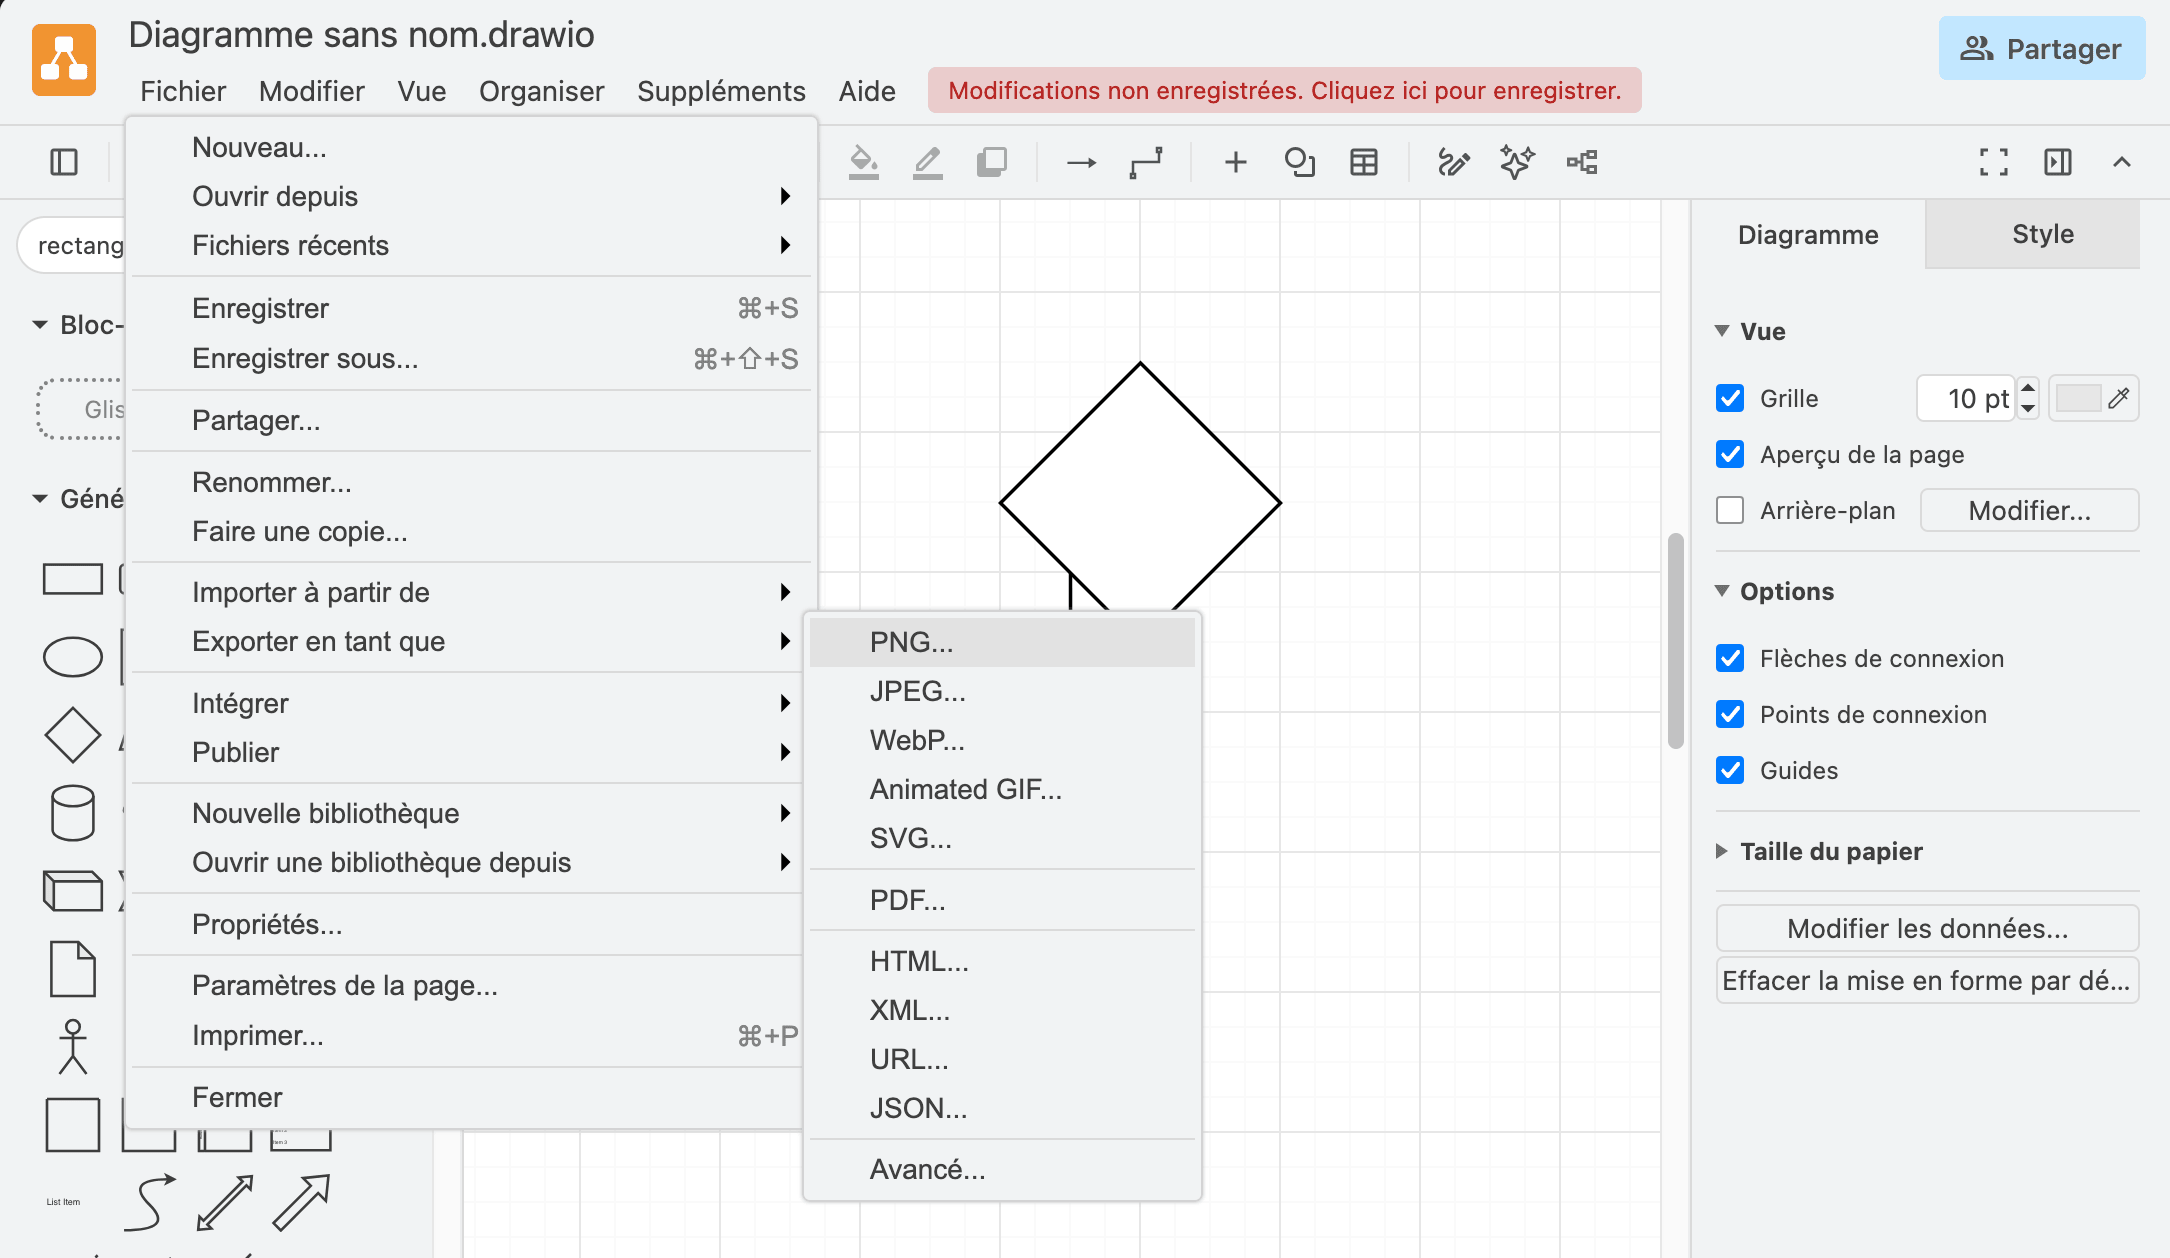Click the unsaved modifications save banner

(x=1284, y=90)
